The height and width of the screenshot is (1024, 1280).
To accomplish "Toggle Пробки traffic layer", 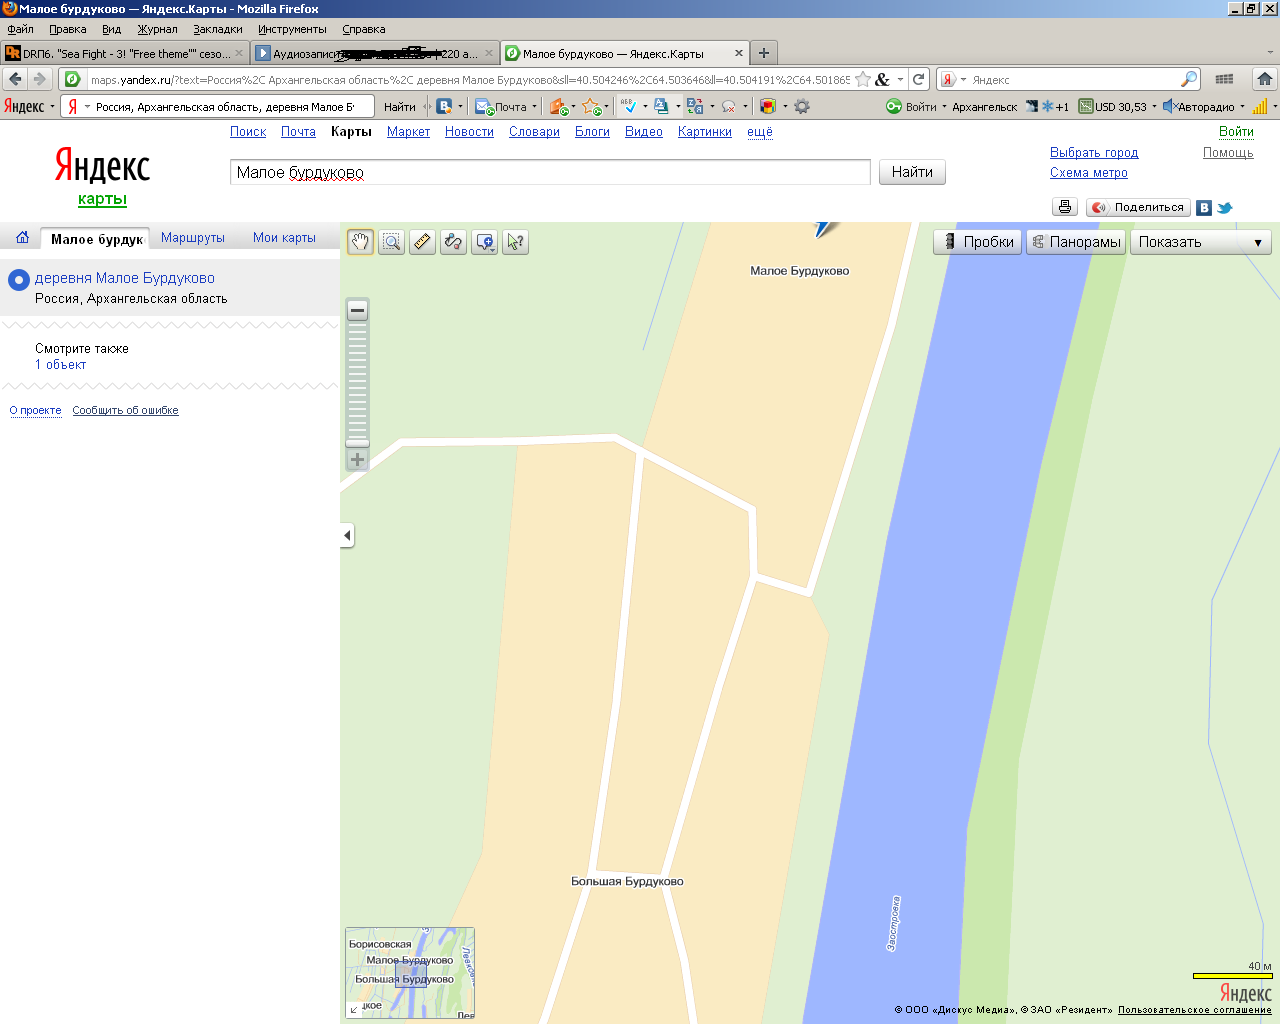I will point(978,242).
